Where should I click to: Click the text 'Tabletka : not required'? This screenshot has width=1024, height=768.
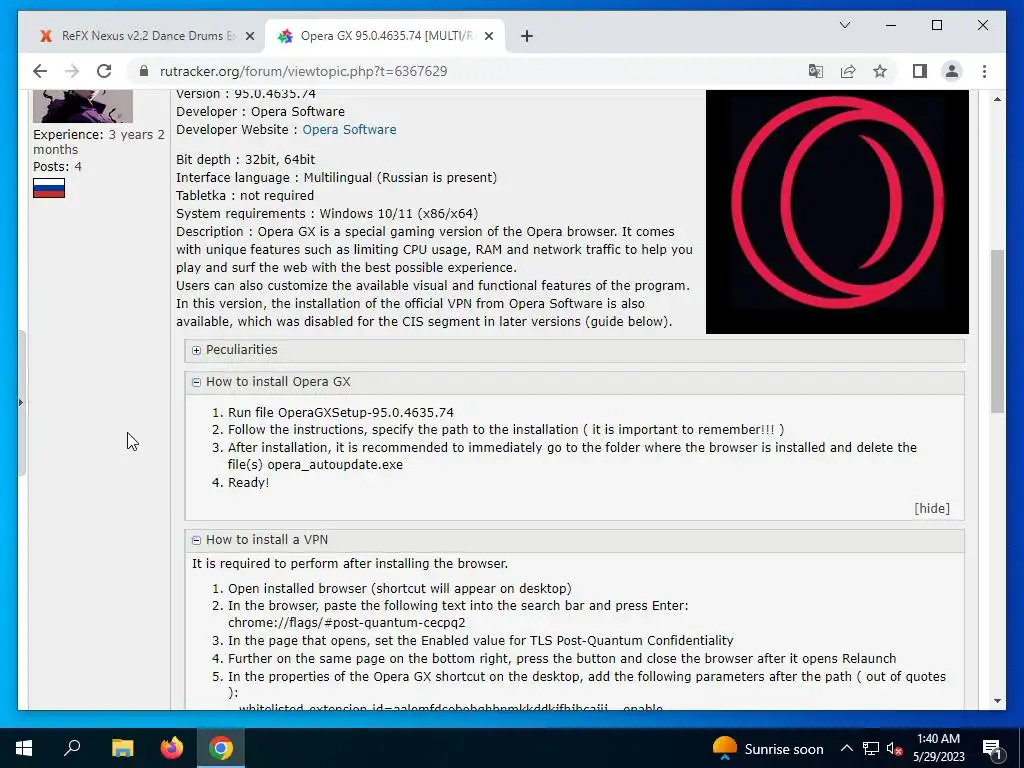[245, 195]
